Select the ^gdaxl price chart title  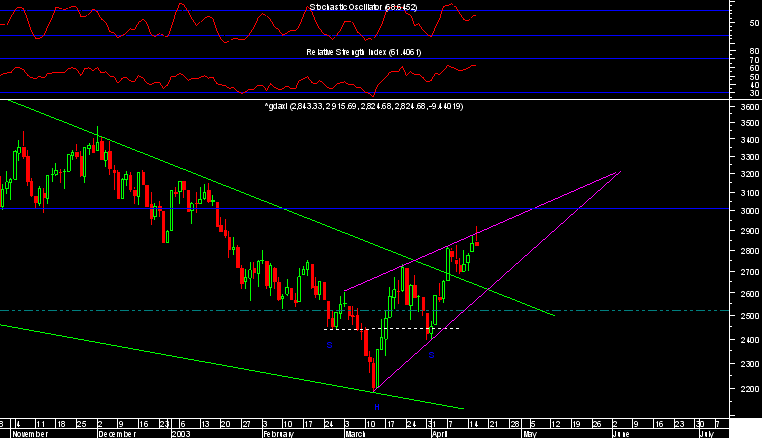pyautogui.click(x=364, y=106)
